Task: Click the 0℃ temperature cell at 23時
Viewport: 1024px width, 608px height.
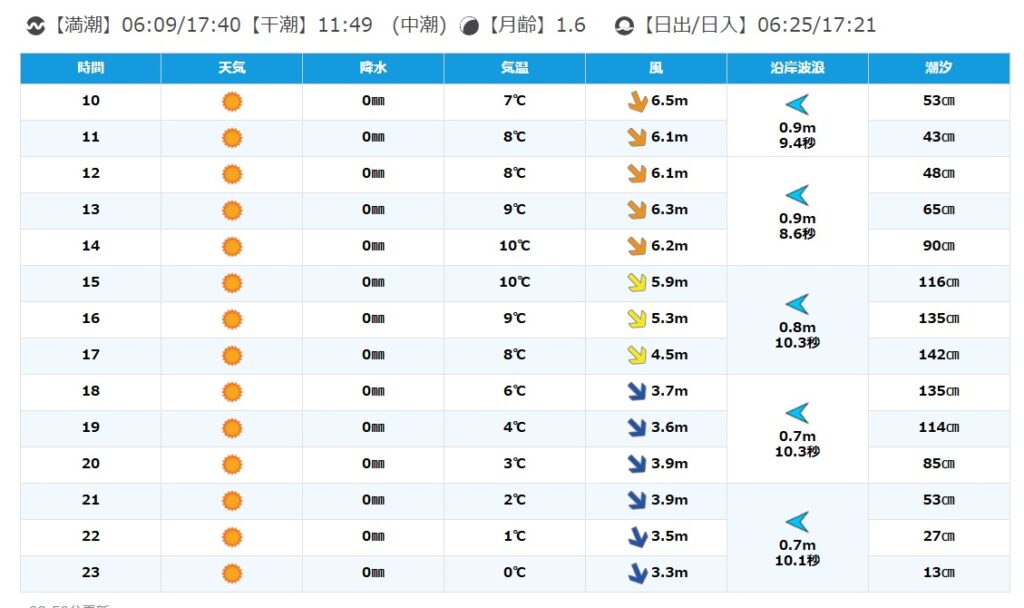Action: (x=515, y=573)
